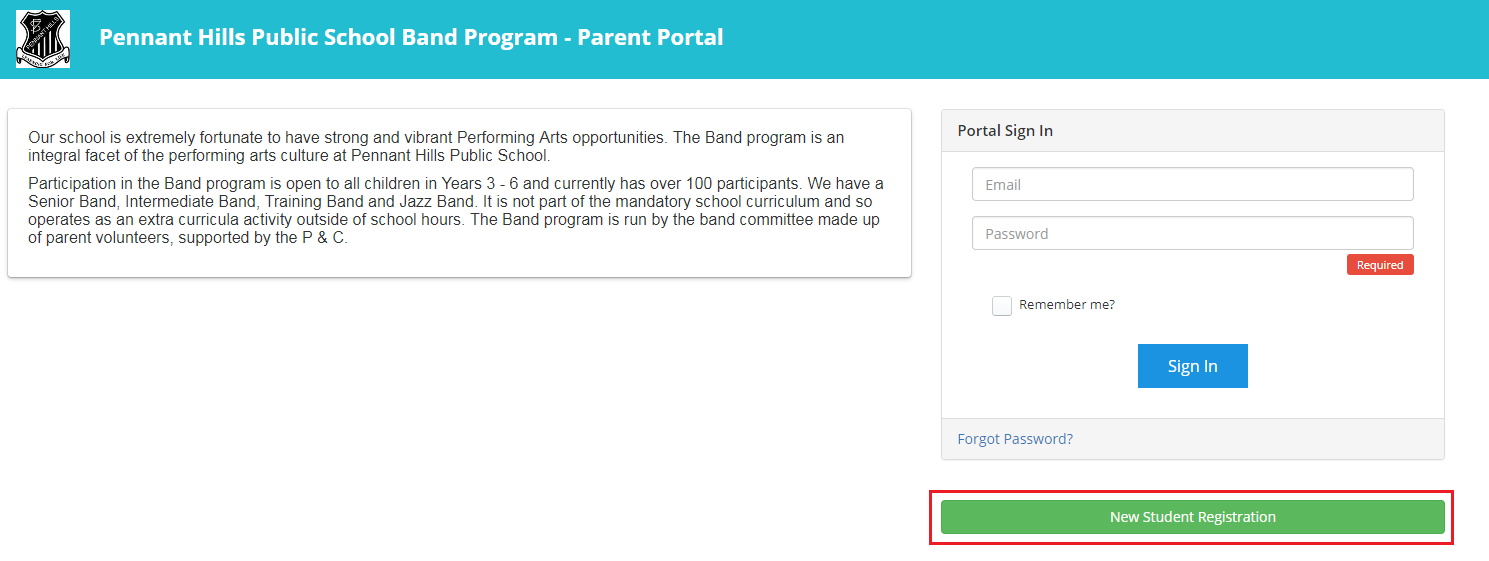Click the Portal Sign In panel heading

tap(1005, 131)
